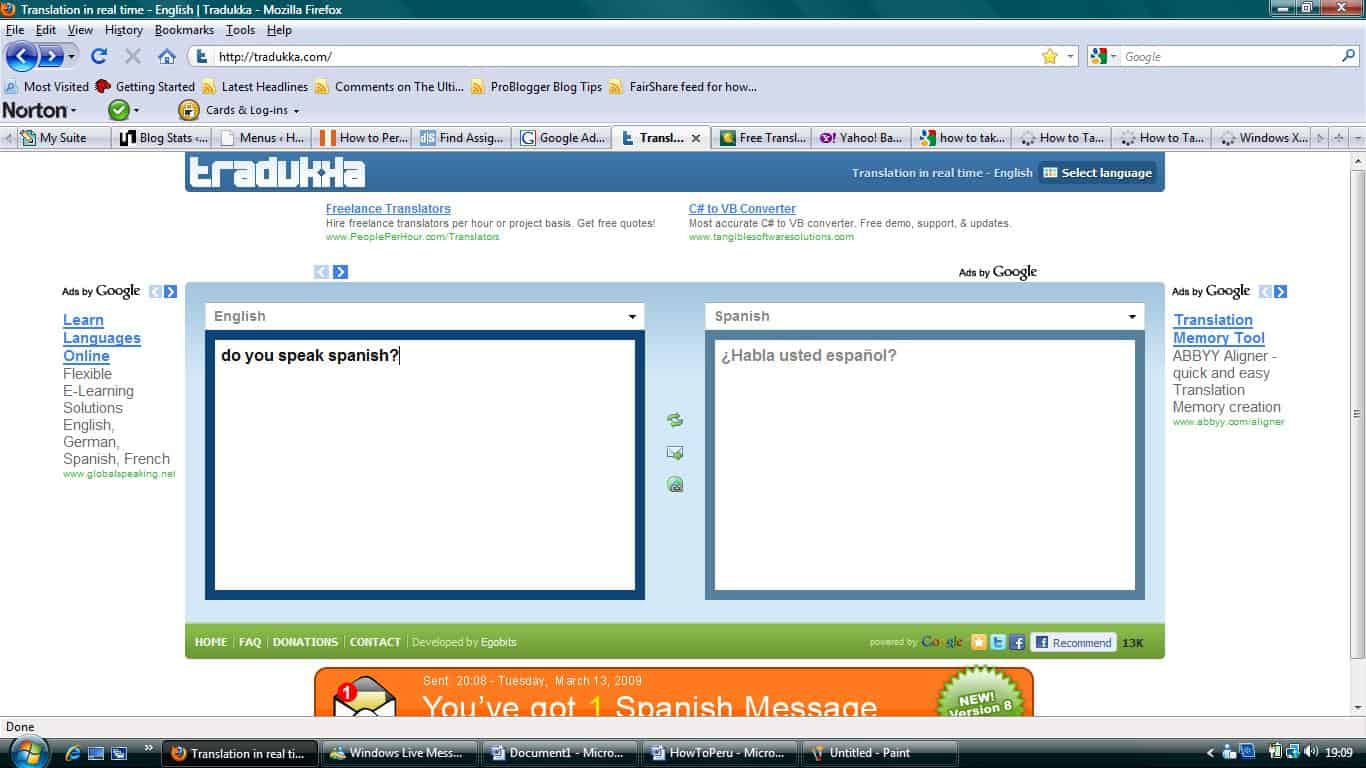Open the Tools menu
This screenshot has width=1366, height=768.
click(x=240, y=30)
